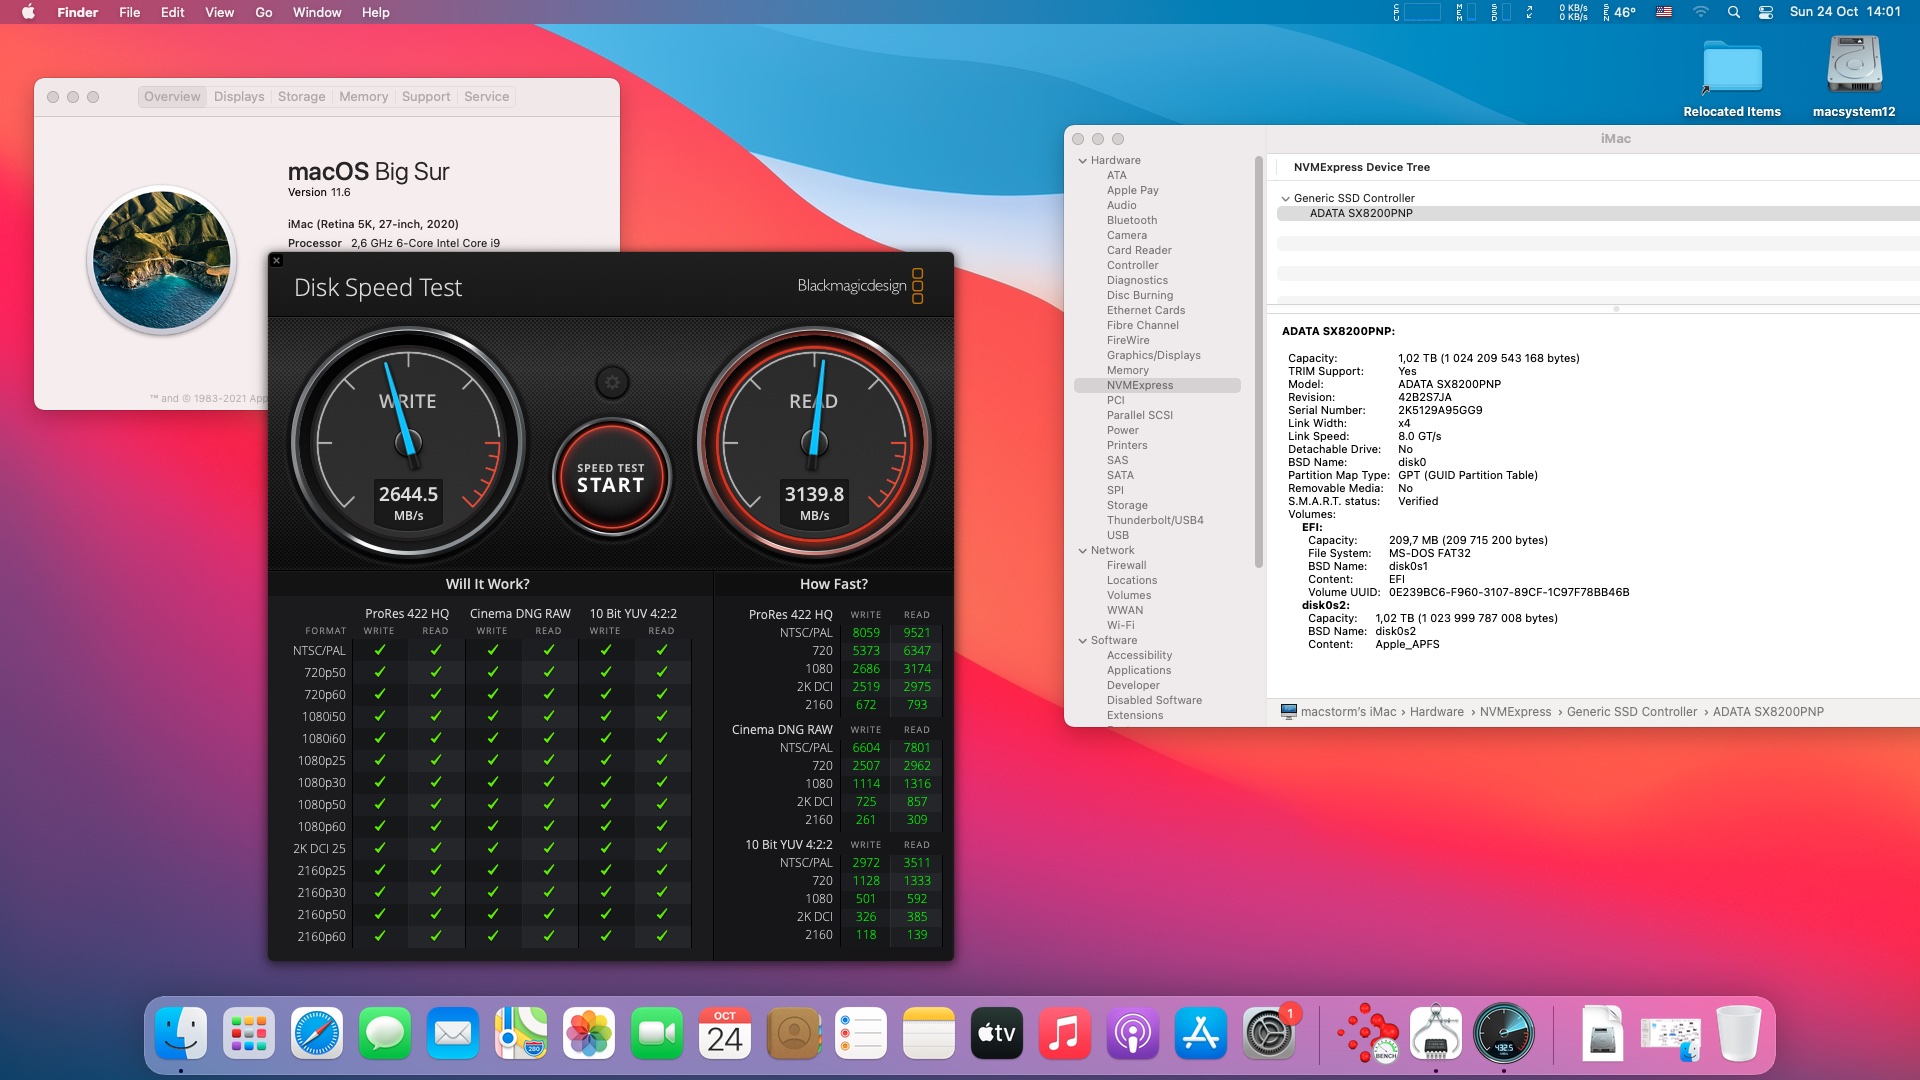Click the Wi-Fi status icon
This screenshot has height=1080, width=1920.
coord(1700,12)
